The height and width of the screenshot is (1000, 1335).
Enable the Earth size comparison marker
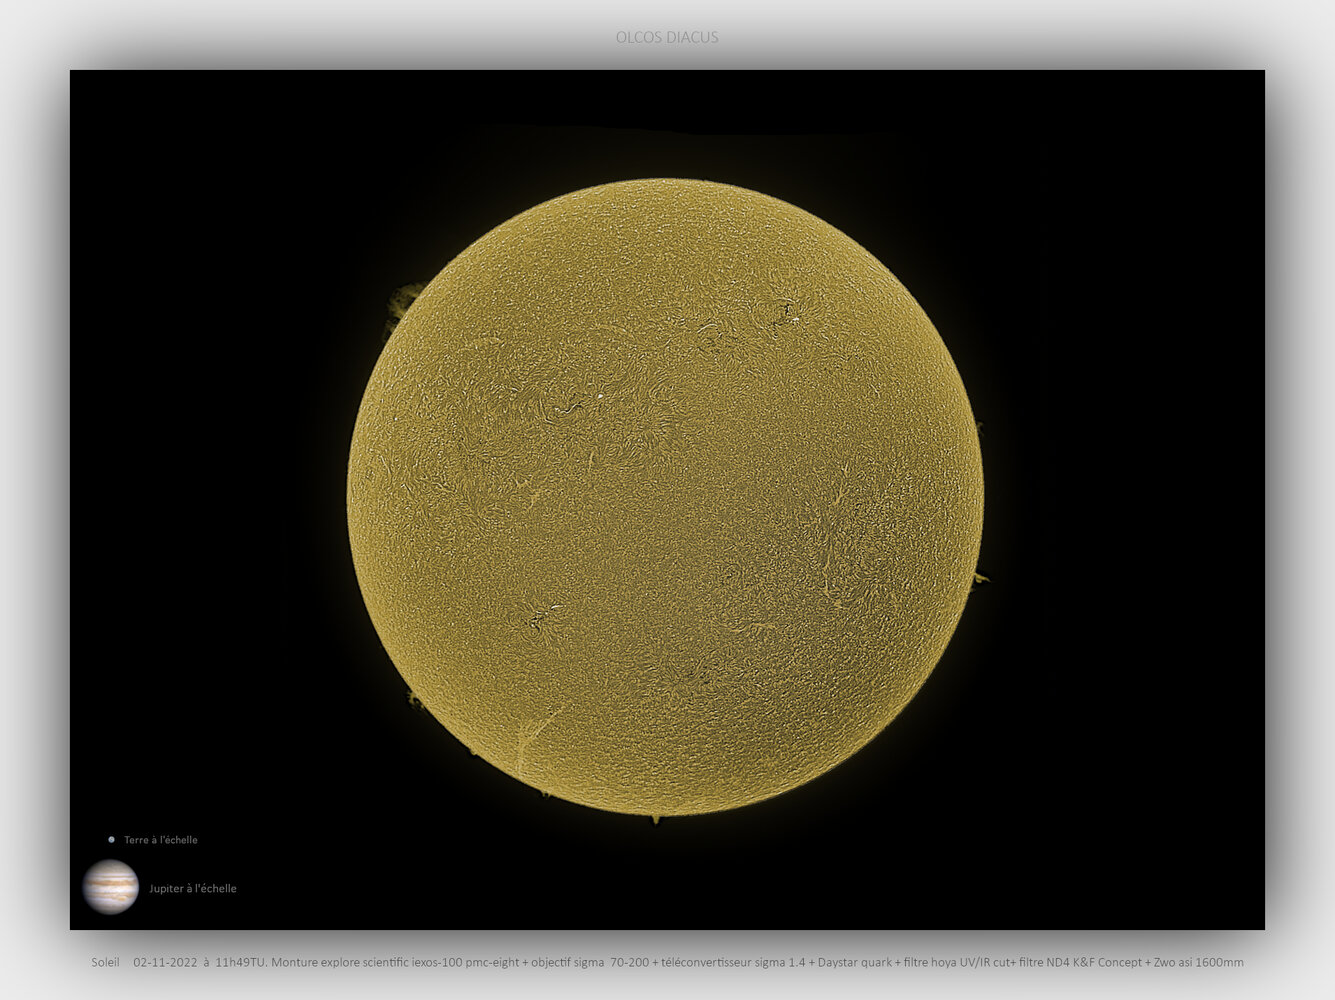coord(110,839)
